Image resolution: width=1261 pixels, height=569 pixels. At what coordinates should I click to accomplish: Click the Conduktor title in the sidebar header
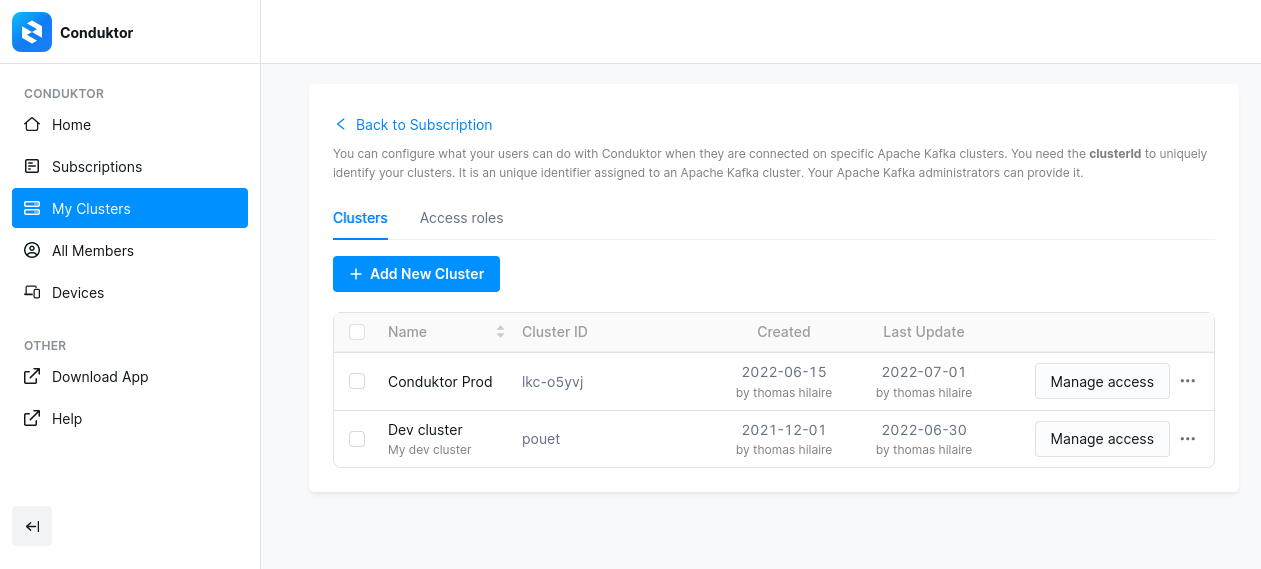click(96, 33)
